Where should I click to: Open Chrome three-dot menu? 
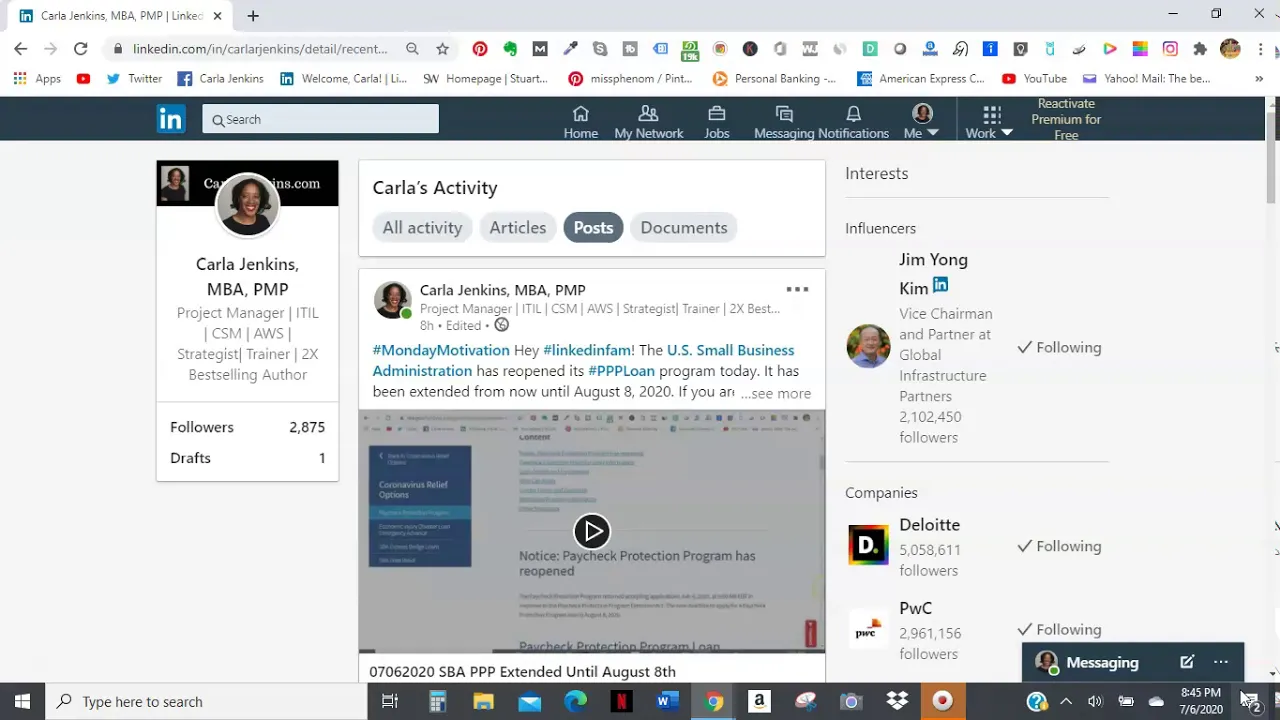click(x=1260, y=49)
